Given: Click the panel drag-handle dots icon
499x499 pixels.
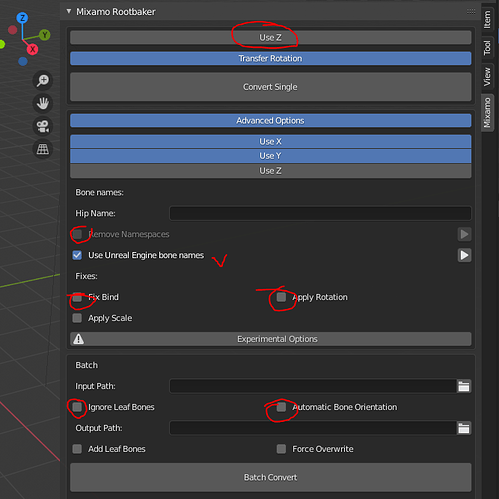Looking at the screenshot, I should pos(471,12).
